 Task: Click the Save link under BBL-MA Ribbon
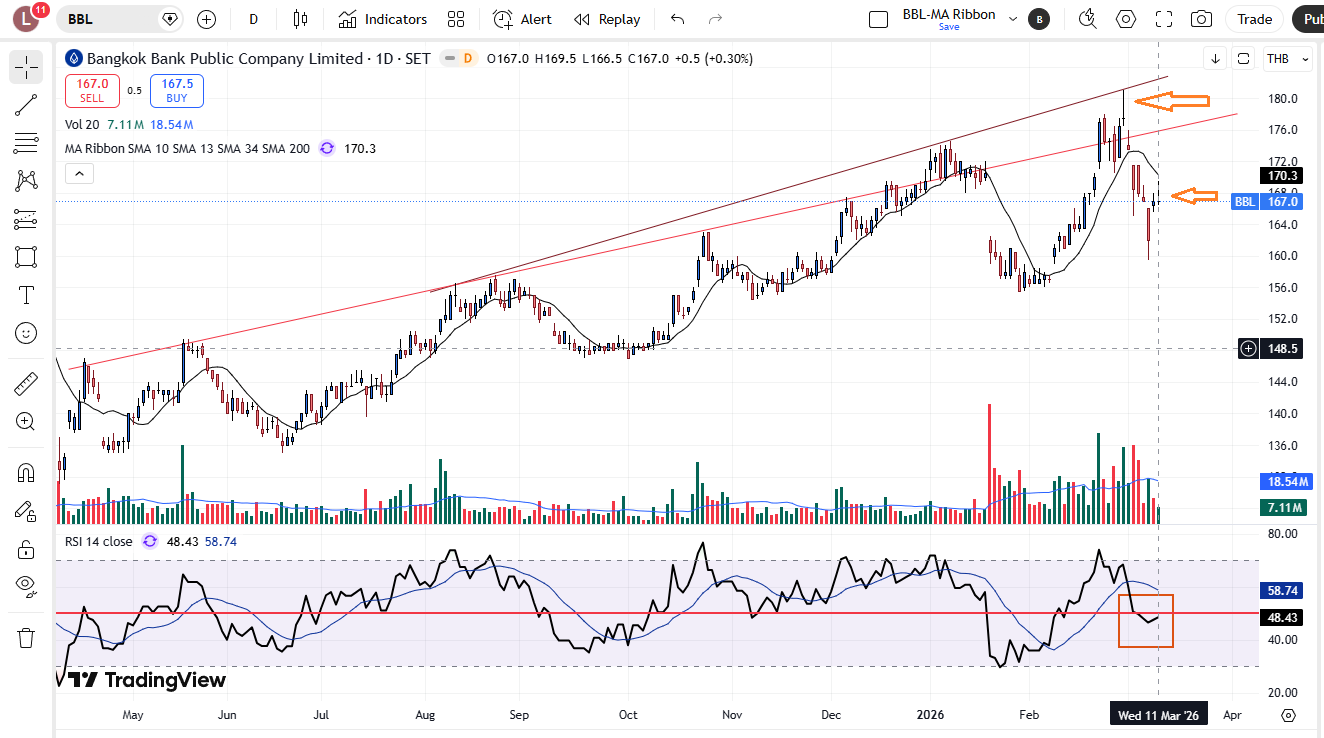coord(949,27)
